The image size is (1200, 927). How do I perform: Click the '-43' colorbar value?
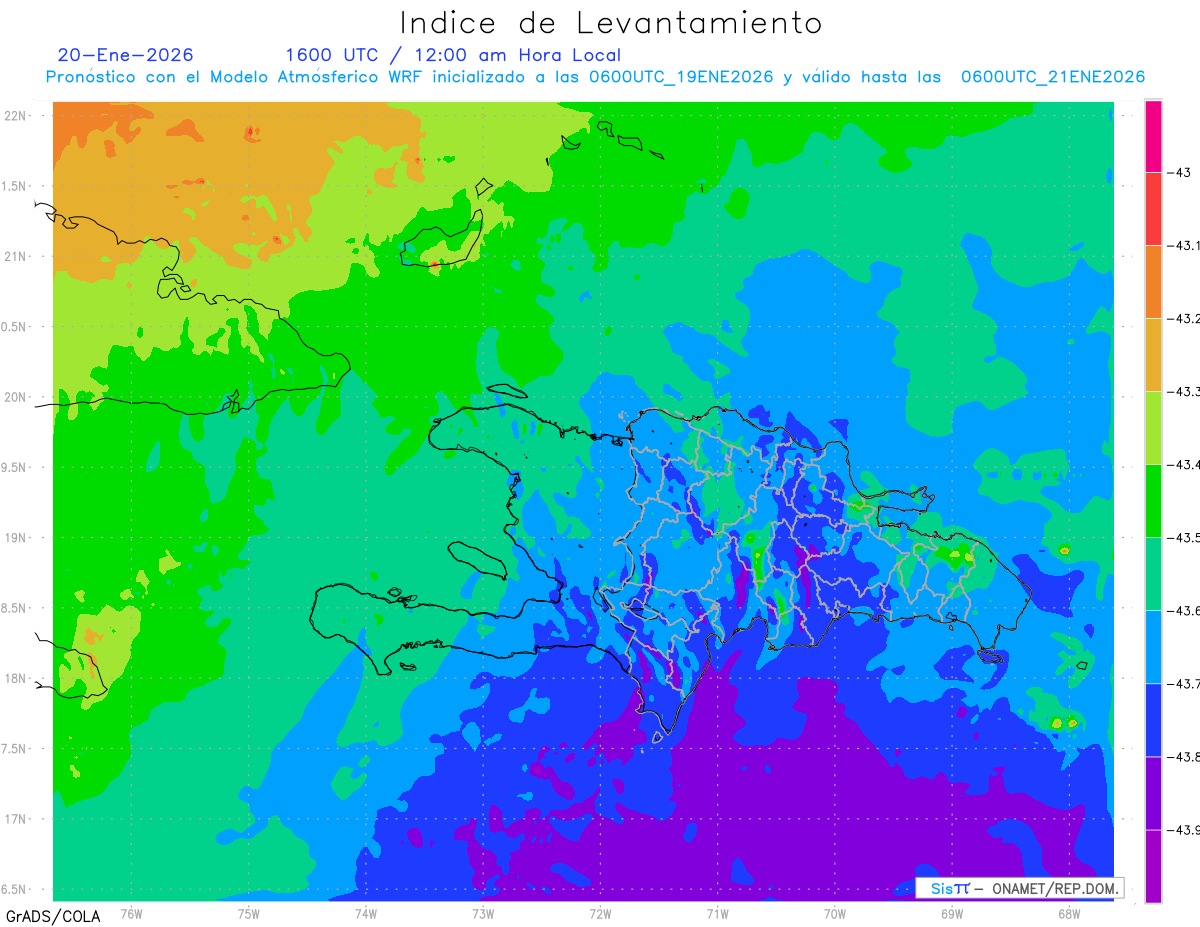click(1179, 173)
